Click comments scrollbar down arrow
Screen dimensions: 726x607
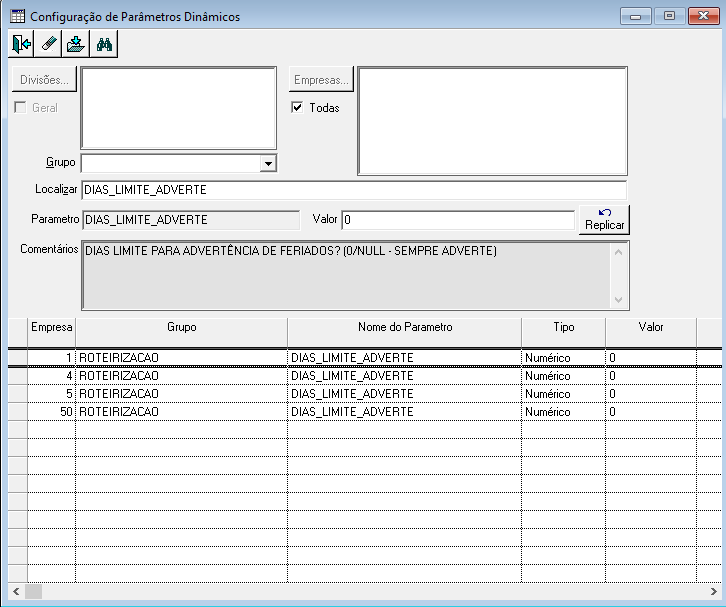pos(619,300)
